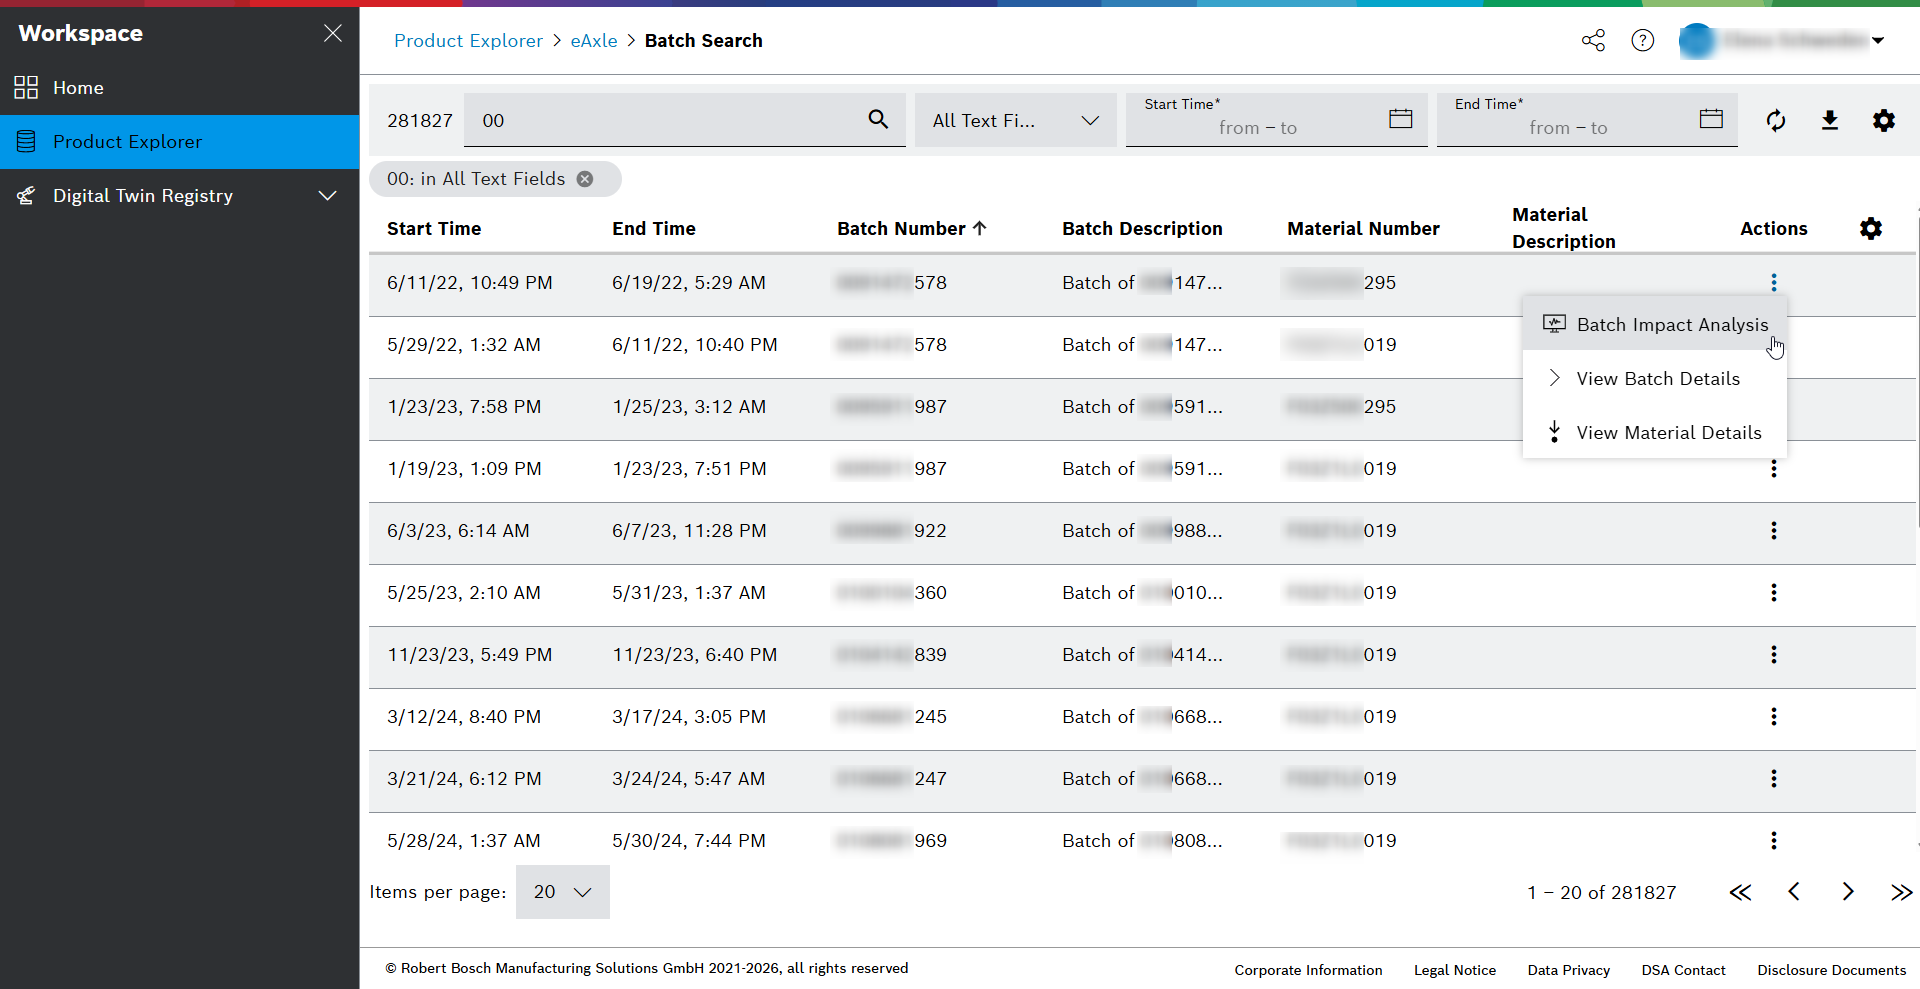The height and width of the screenshot is (989, 1920).
Task: Open table column settings gear icon
Action: (1871, 228)
